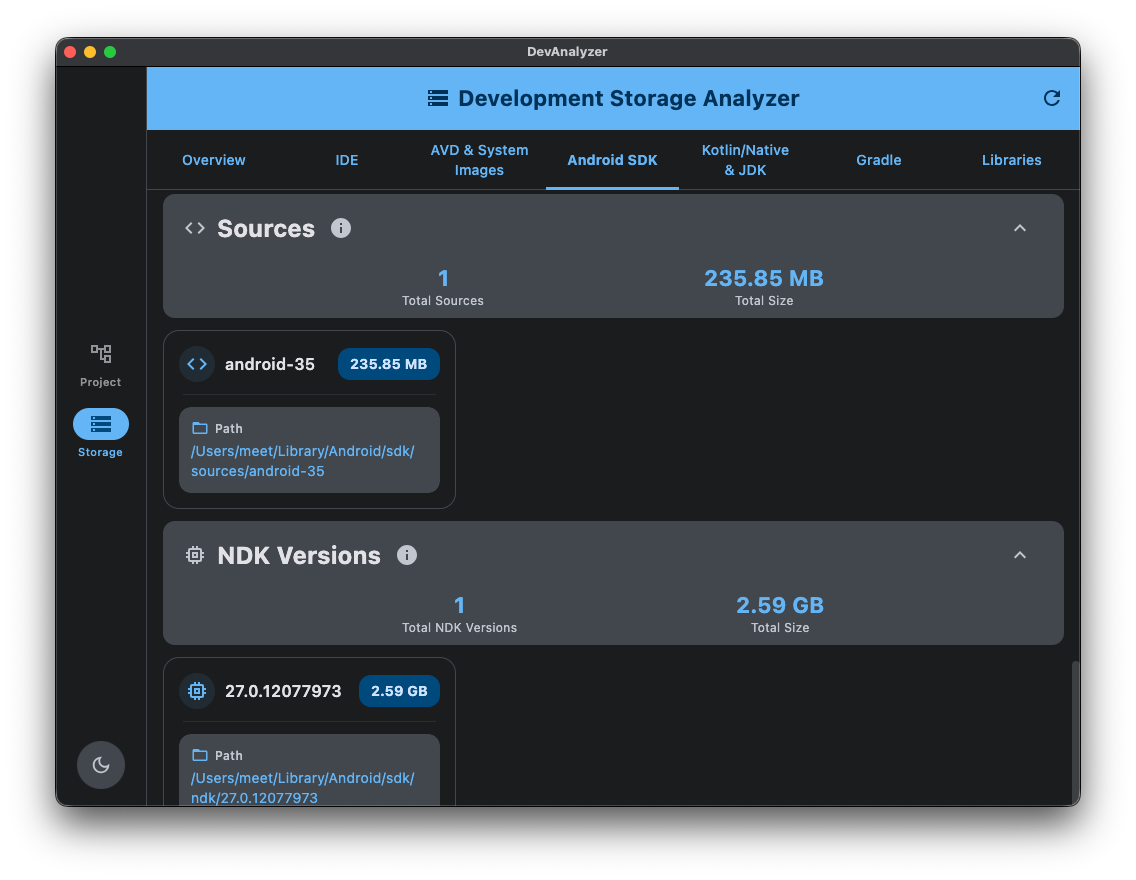Click folder icon in NDK Path box
The image size is (1136, 880).
200,755
